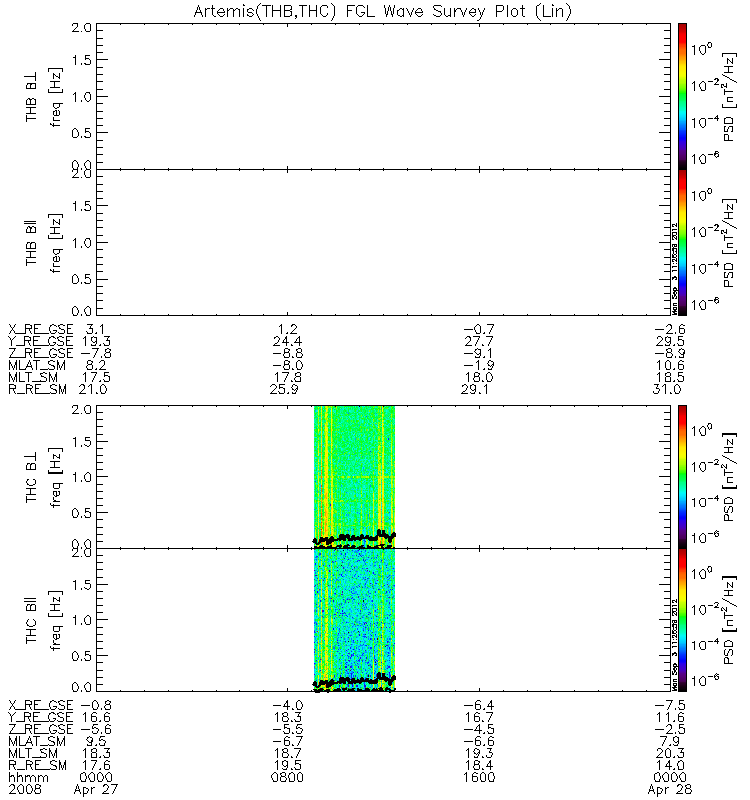The width and height of the screenshot is (750, 800).
Task: Click the THB R_RE_SM value '31.0'
Action: click(666, 389)
